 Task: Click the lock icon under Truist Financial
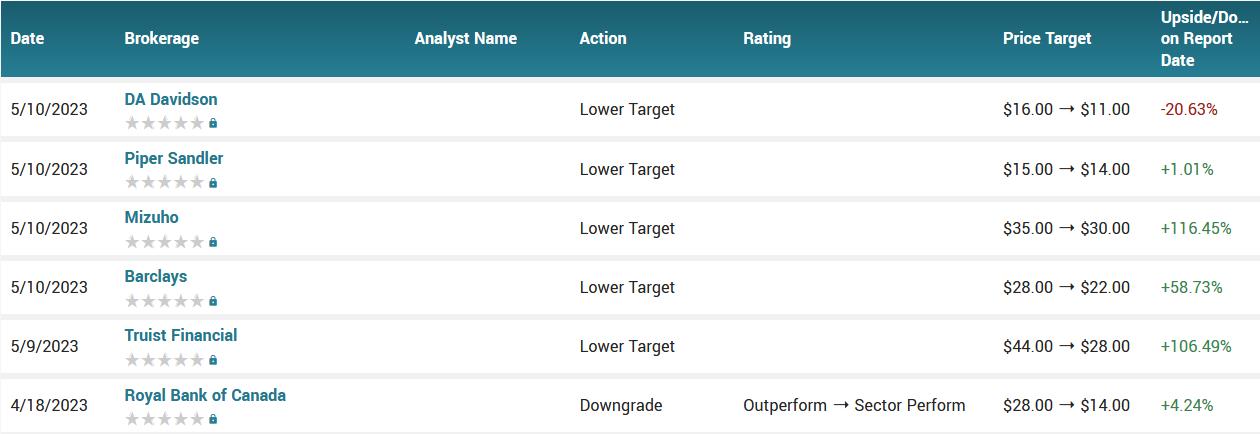pyautogui.click(x=213, y=360)
